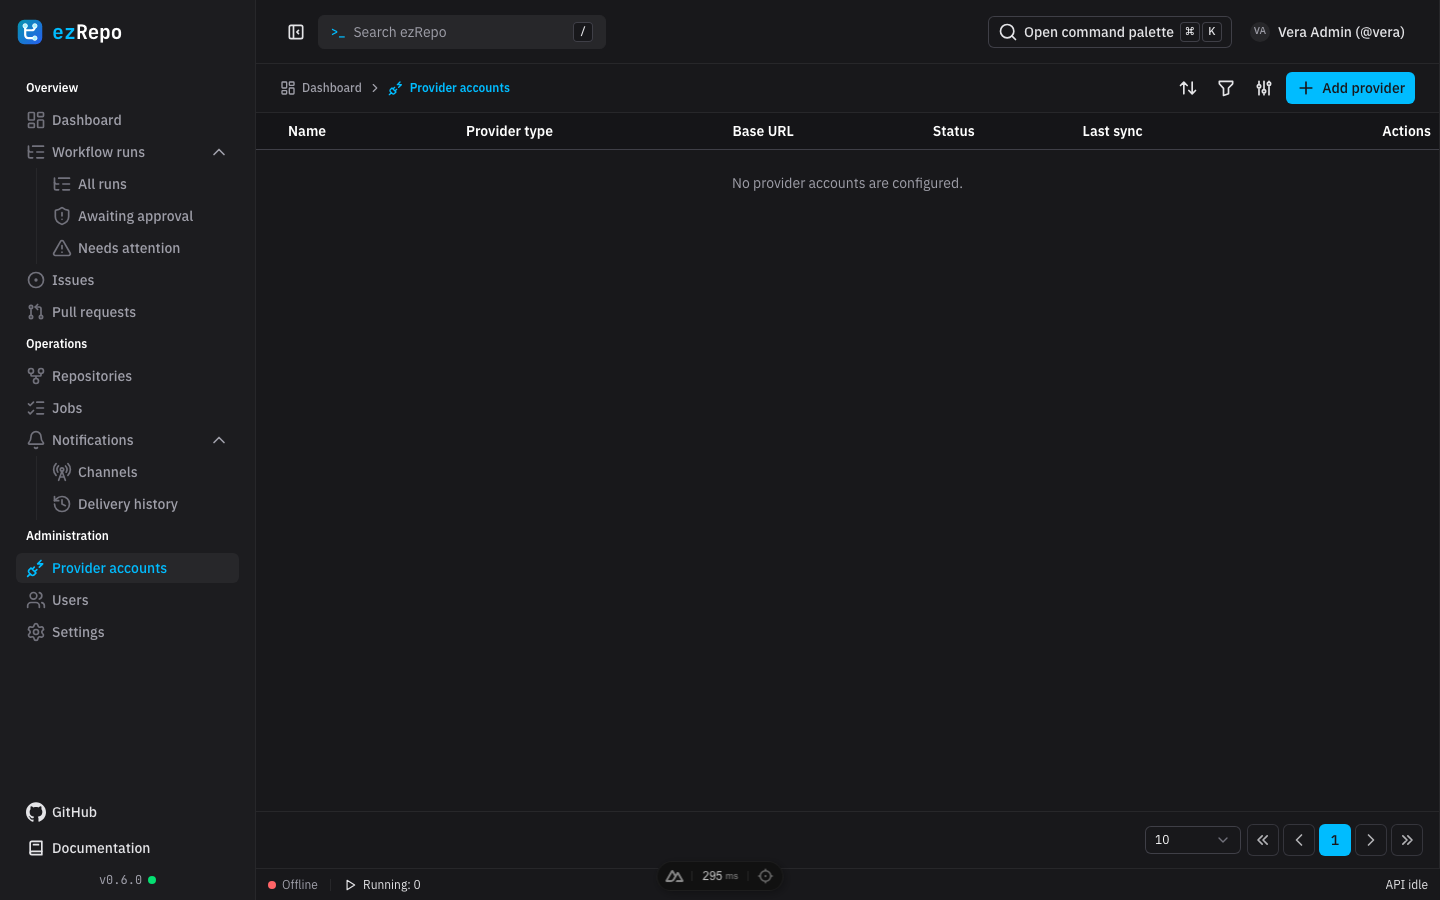Open column settings sliders icon
Viewport: 1440px width, 900px height.
(x=1264, y=88)
